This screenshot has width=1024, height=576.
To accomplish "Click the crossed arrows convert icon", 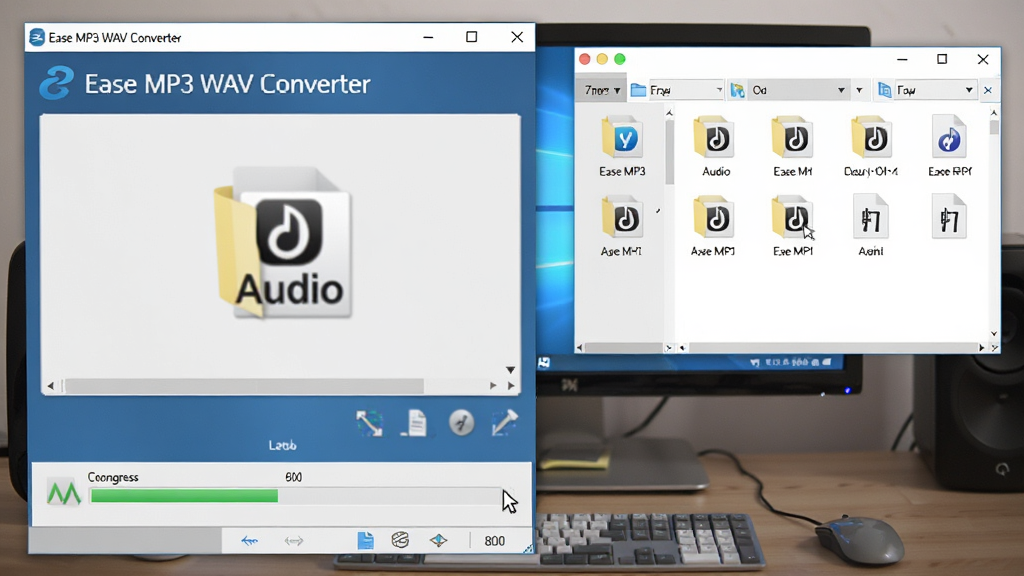I will 370,423.
